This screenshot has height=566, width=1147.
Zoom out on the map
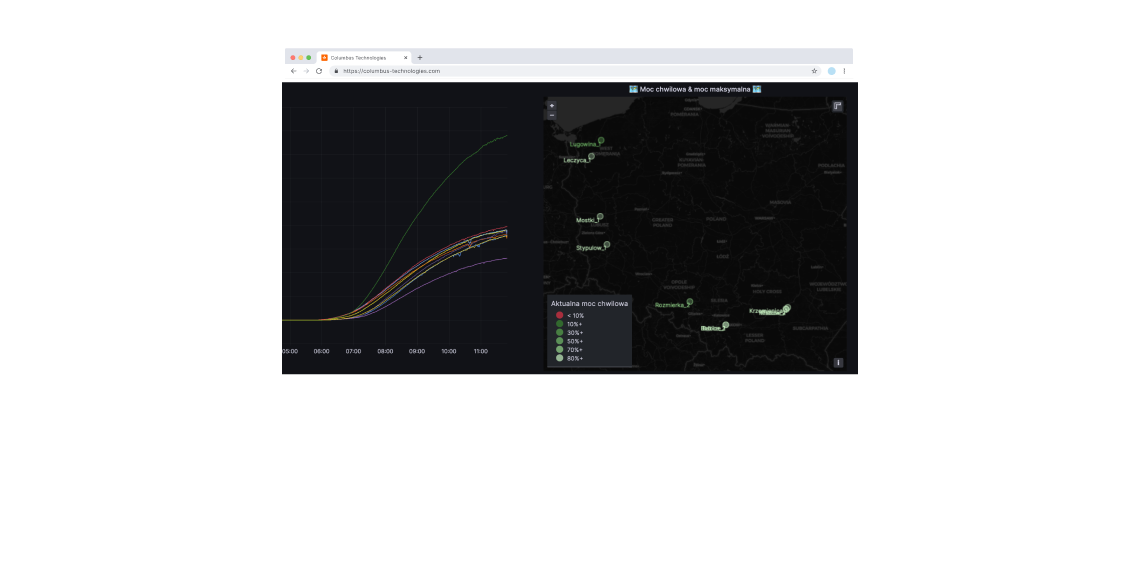tap(552, 115)
